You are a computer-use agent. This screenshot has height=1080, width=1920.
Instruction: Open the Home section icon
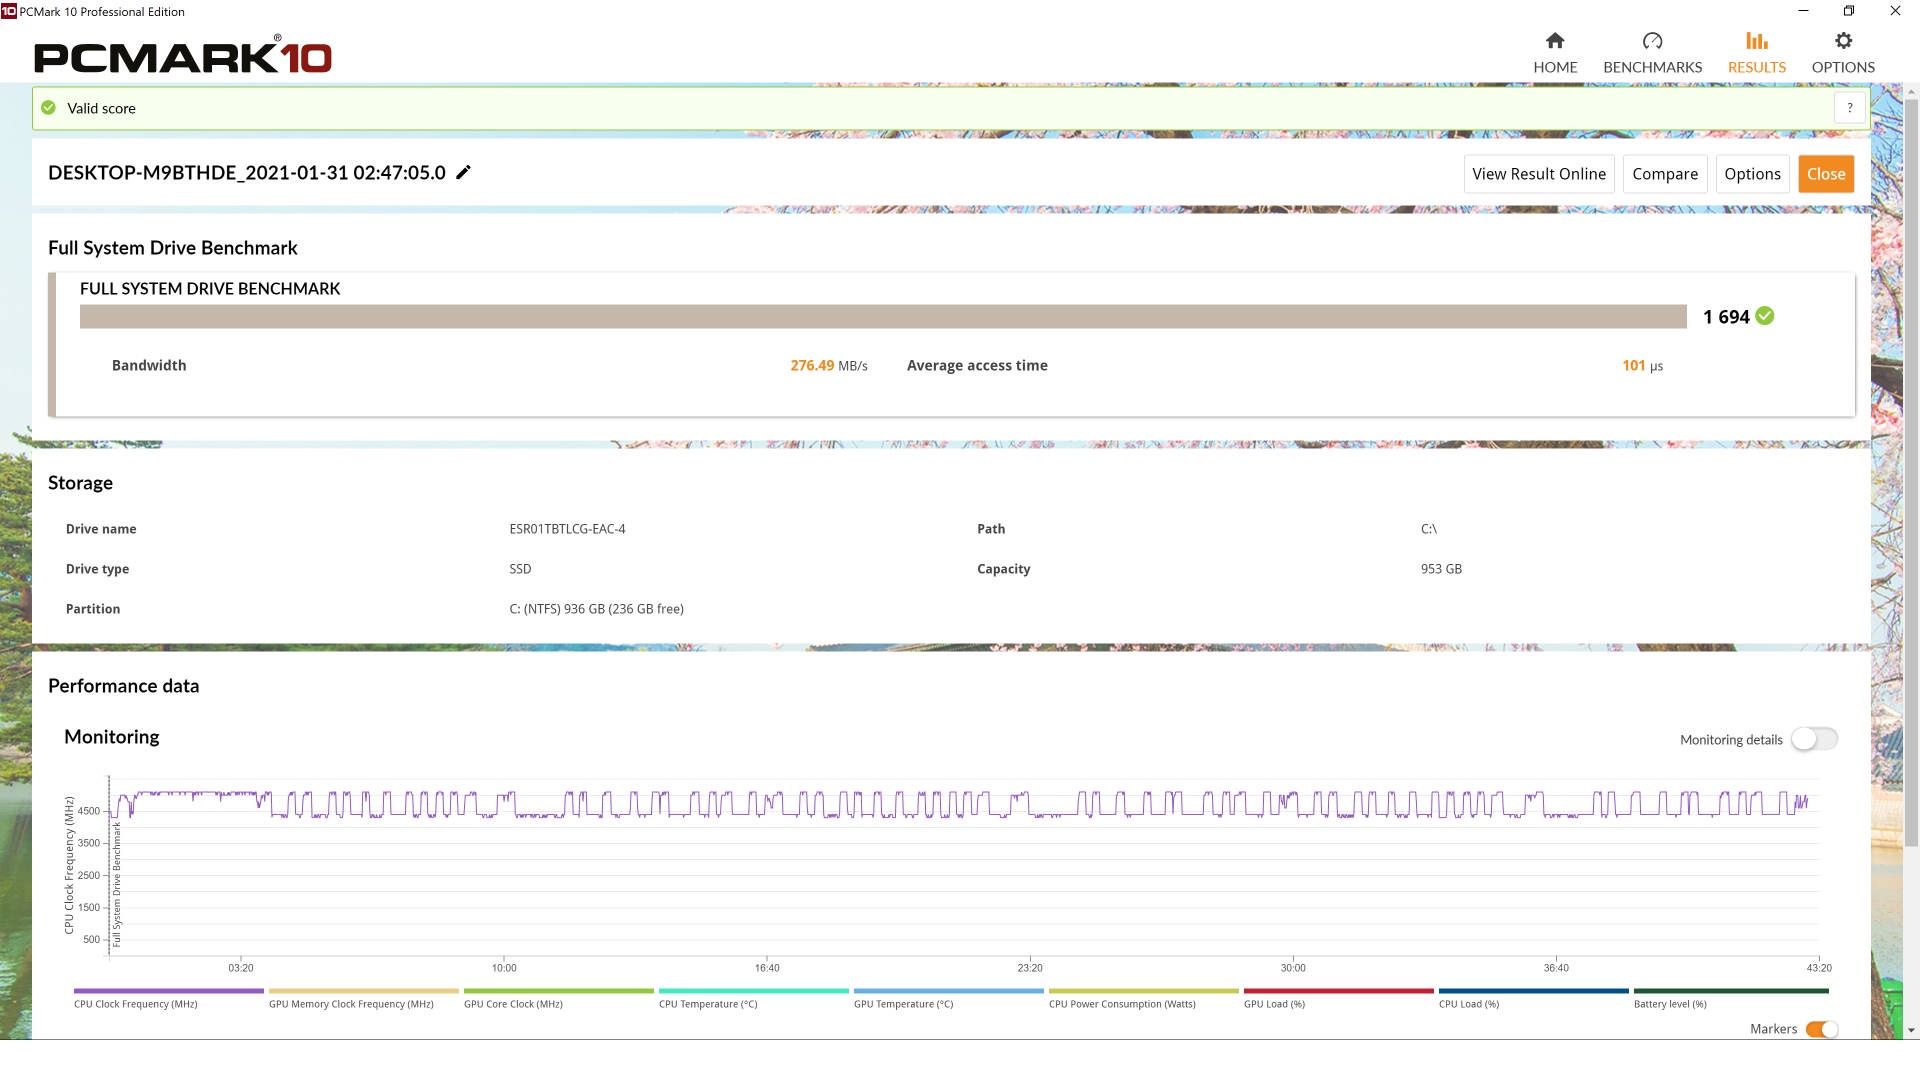tap(1554, 41)
